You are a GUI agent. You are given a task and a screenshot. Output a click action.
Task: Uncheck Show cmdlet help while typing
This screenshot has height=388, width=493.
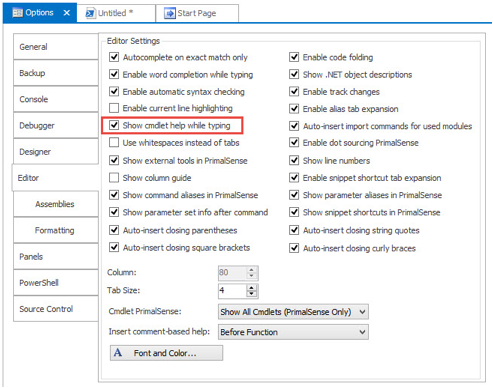(114, 125)
